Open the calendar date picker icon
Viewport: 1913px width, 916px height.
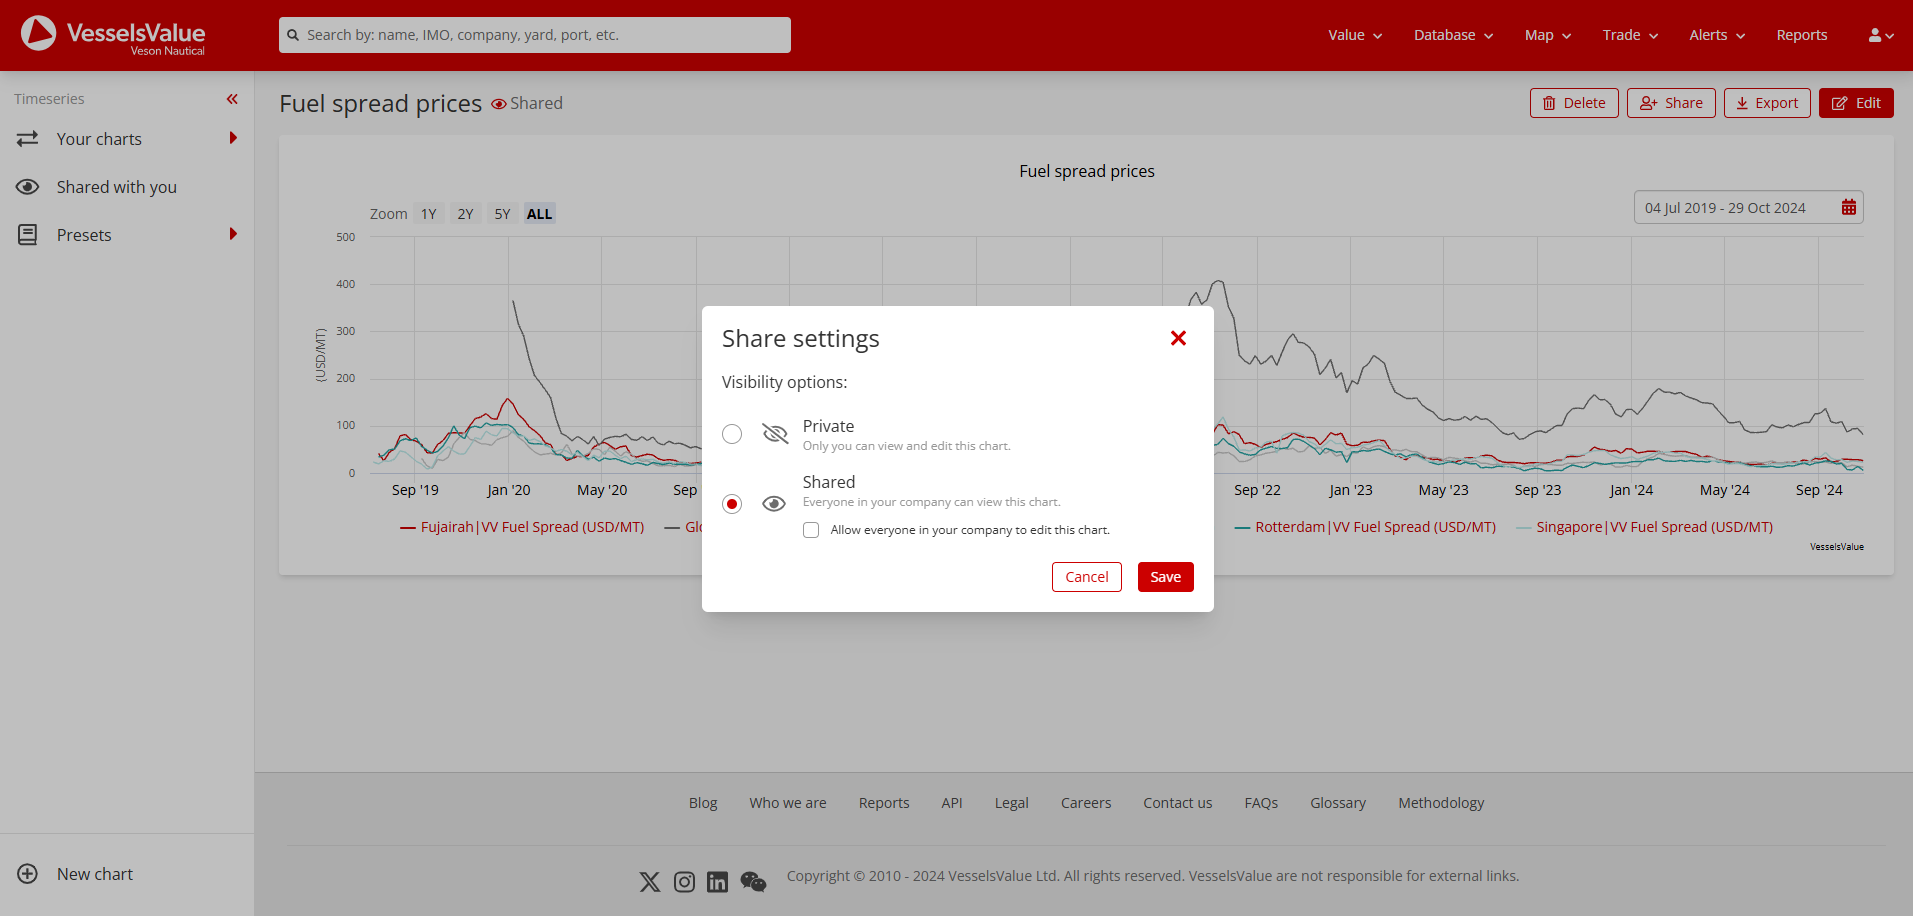[1849, 207]
